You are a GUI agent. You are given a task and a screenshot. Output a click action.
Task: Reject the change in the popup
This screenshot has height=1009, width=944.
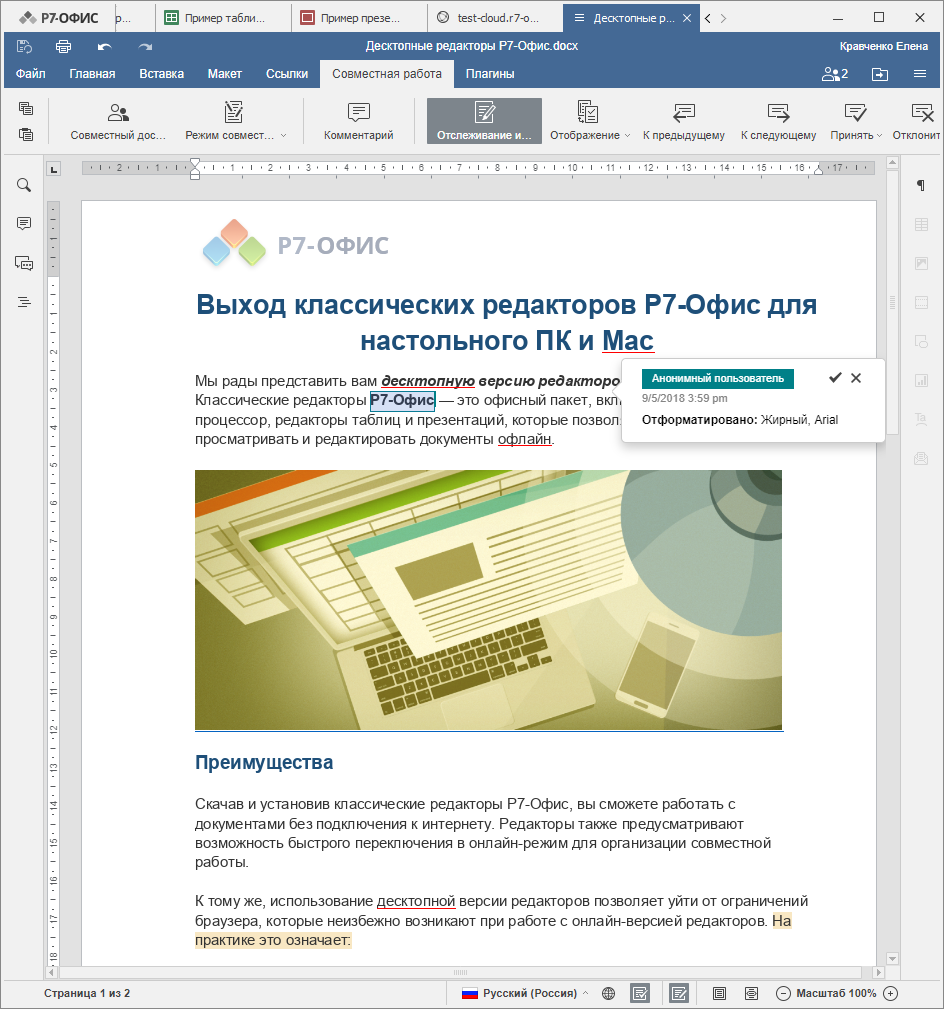pos(856,378)
